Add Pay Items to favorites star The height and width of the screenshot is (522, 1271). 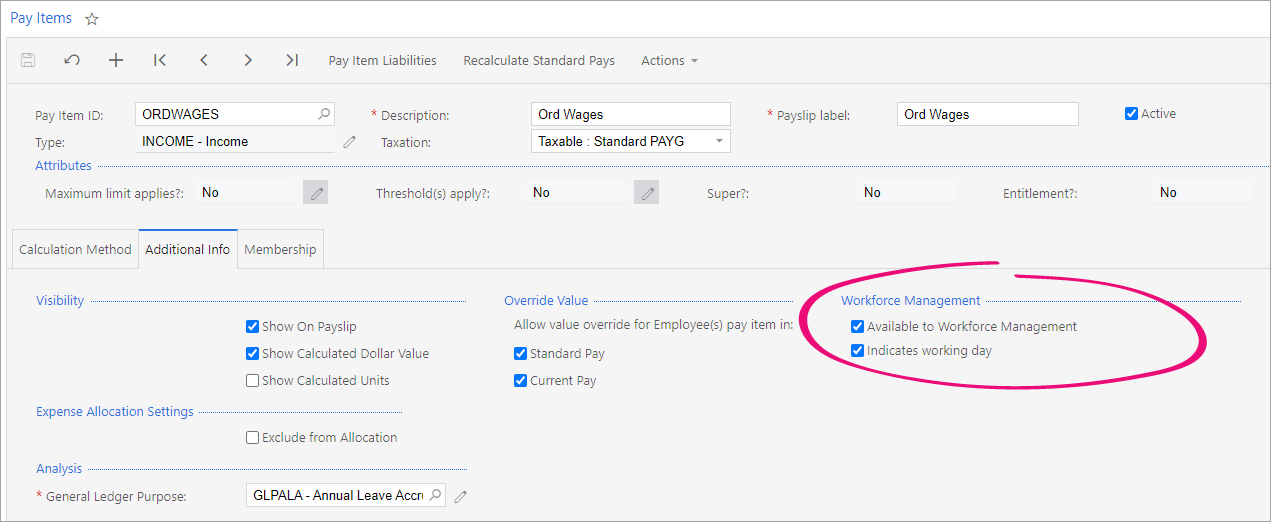point(92,19)
